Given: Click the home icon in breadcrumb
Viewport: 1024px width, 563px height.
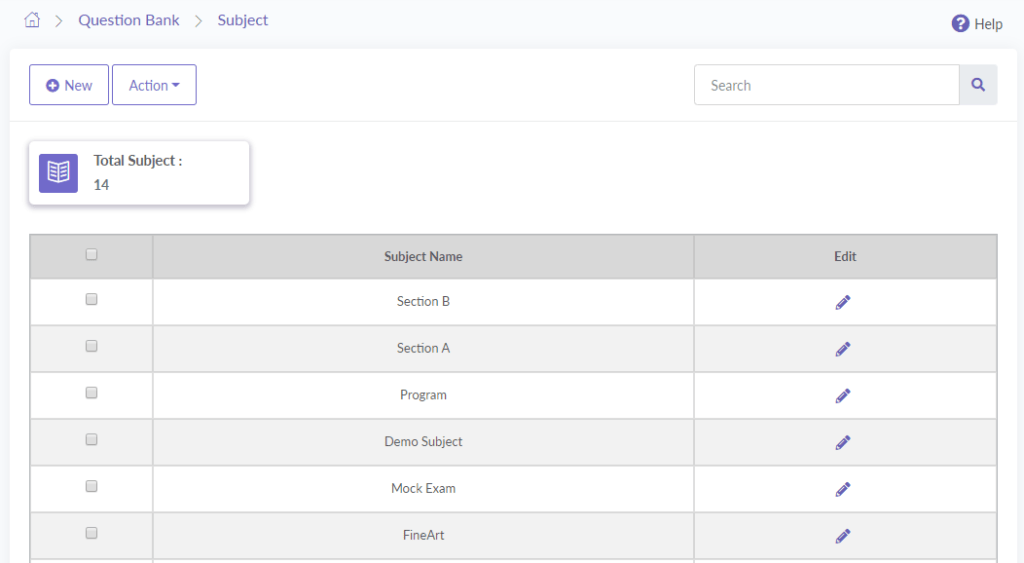Looking at the screenshot, I should [32, 20].
